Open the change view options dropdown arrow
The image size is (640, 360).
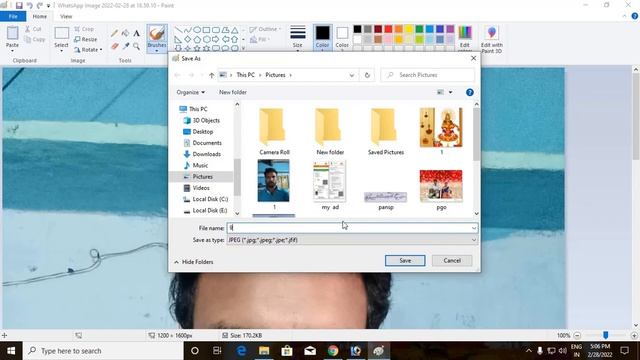tap(451, 92)
